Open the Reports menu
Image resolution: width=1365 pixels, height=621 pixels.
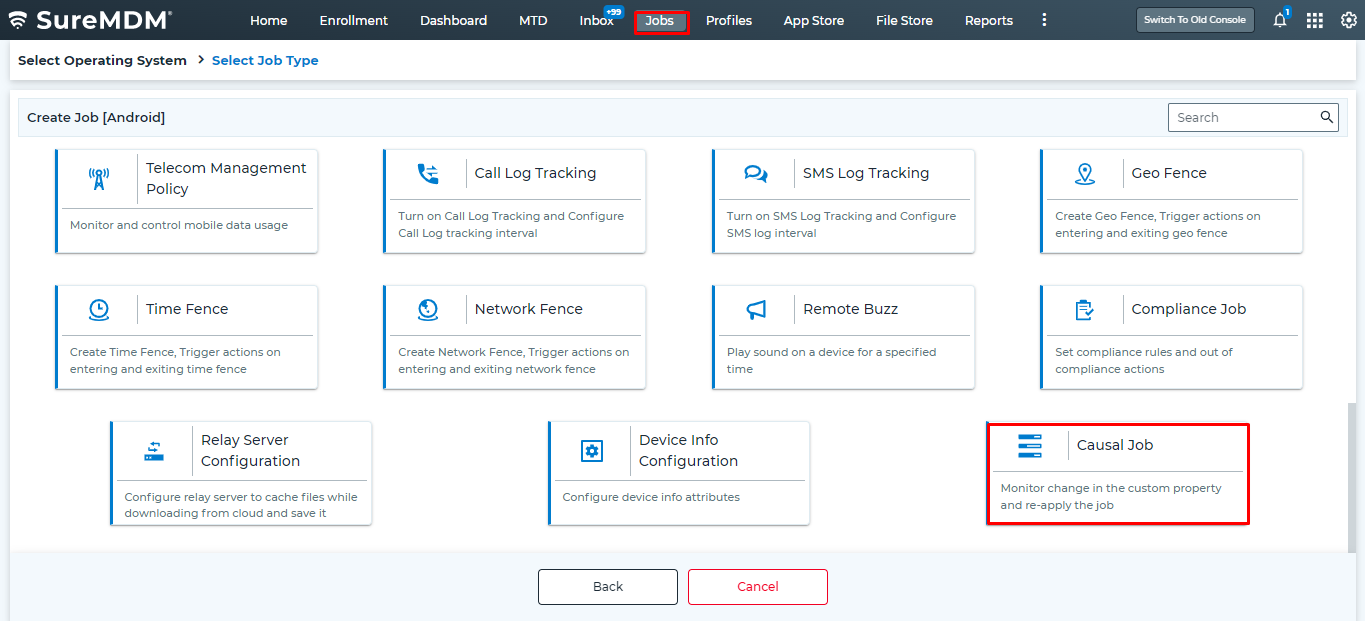click(988, 20)
